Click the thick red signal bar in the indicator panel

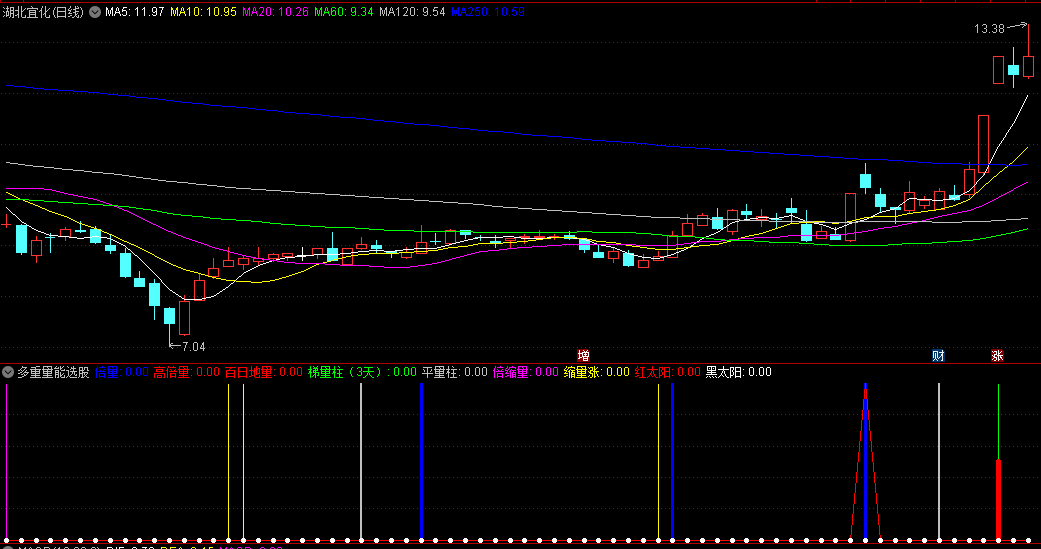[998, 499]
